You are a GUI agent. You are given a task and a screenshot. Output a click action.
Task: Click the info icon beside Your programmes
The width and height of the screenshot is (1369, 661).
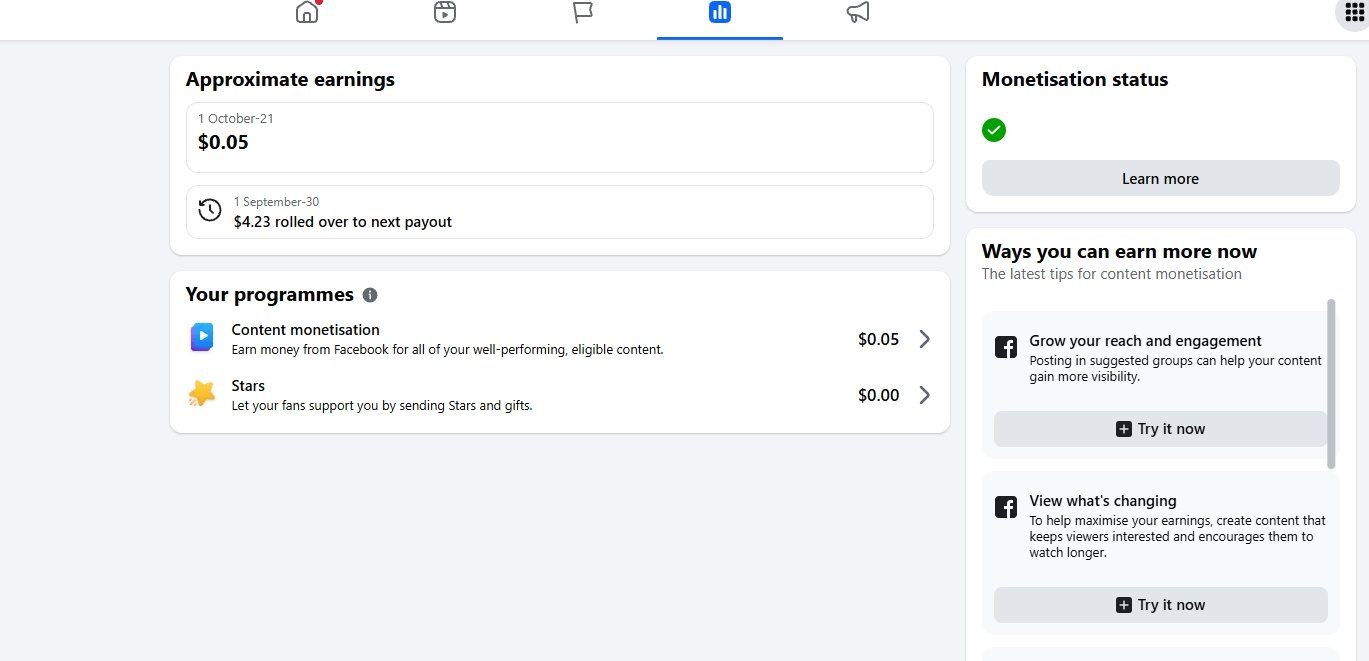[x=370, y=295]
